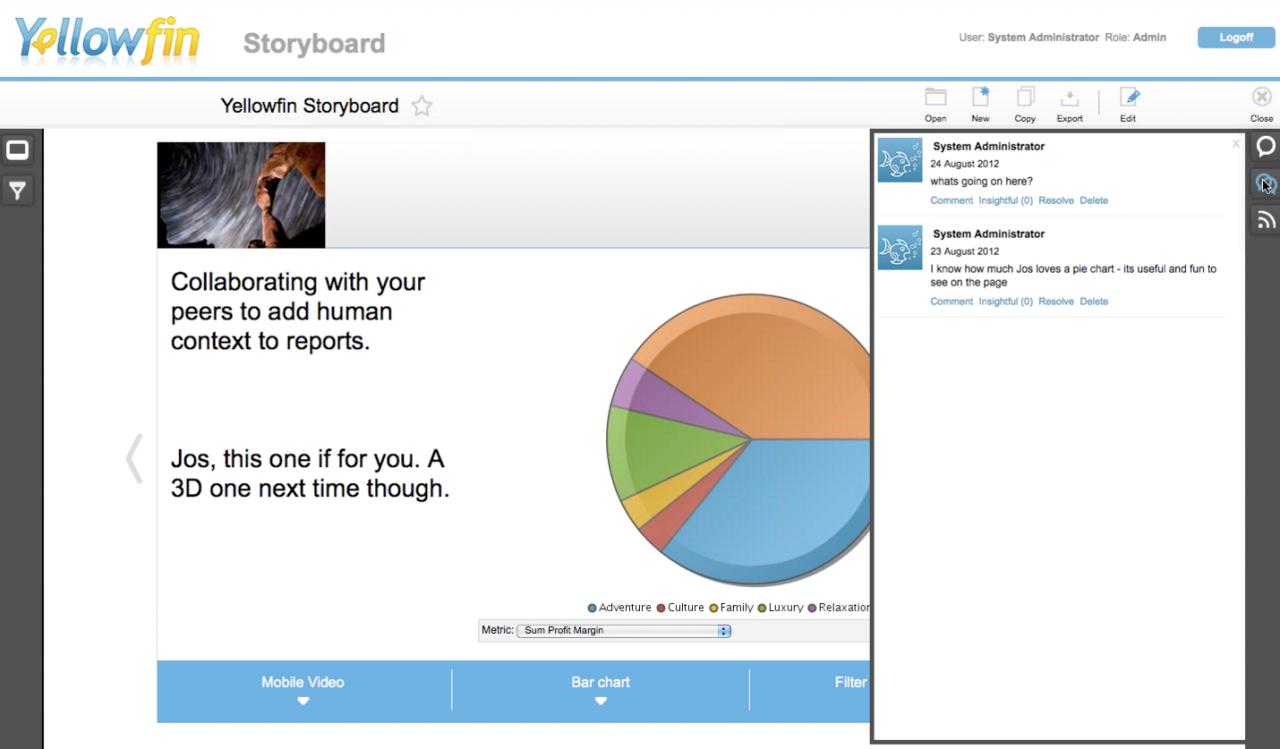
Task: Click the starry rock arch thumbnail image
Action: click(x=241, y=195)
